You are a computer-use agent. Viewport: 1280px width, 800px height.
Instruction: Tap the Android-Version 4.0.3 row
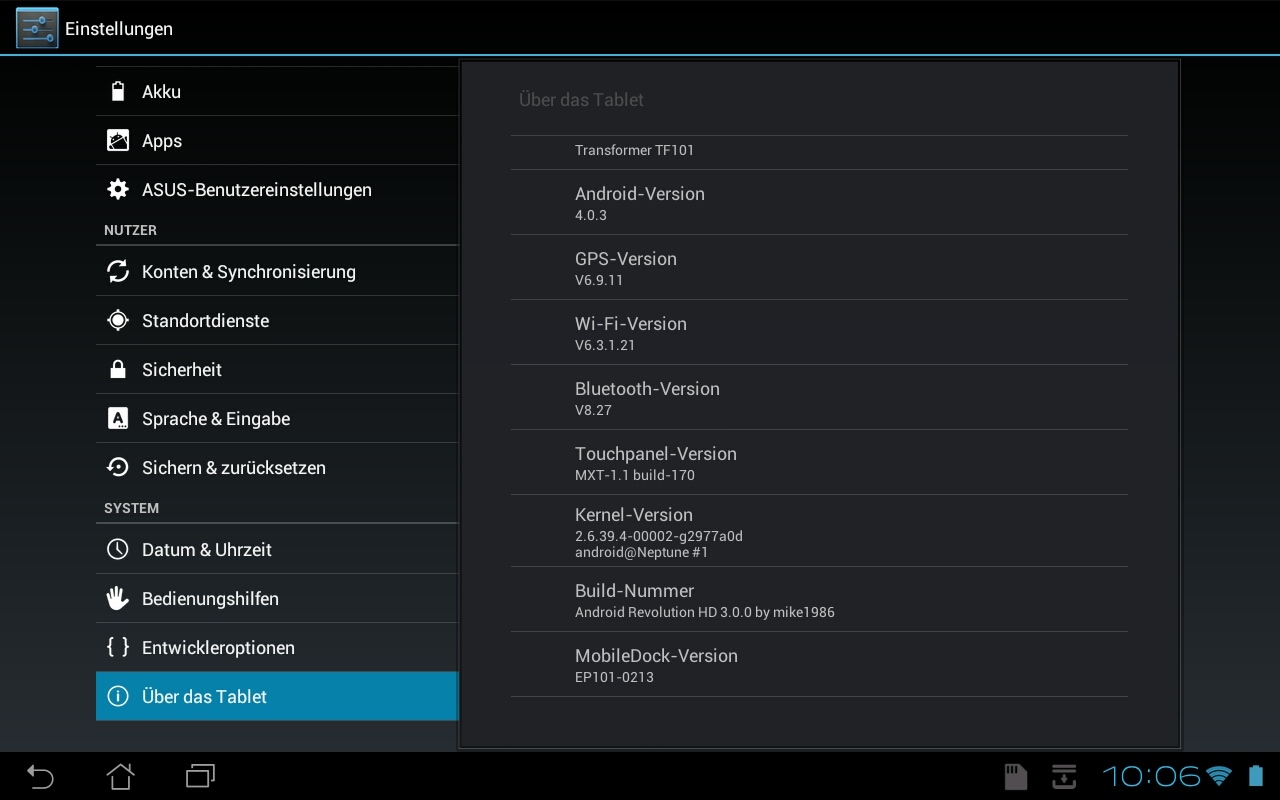coord(819,202)
